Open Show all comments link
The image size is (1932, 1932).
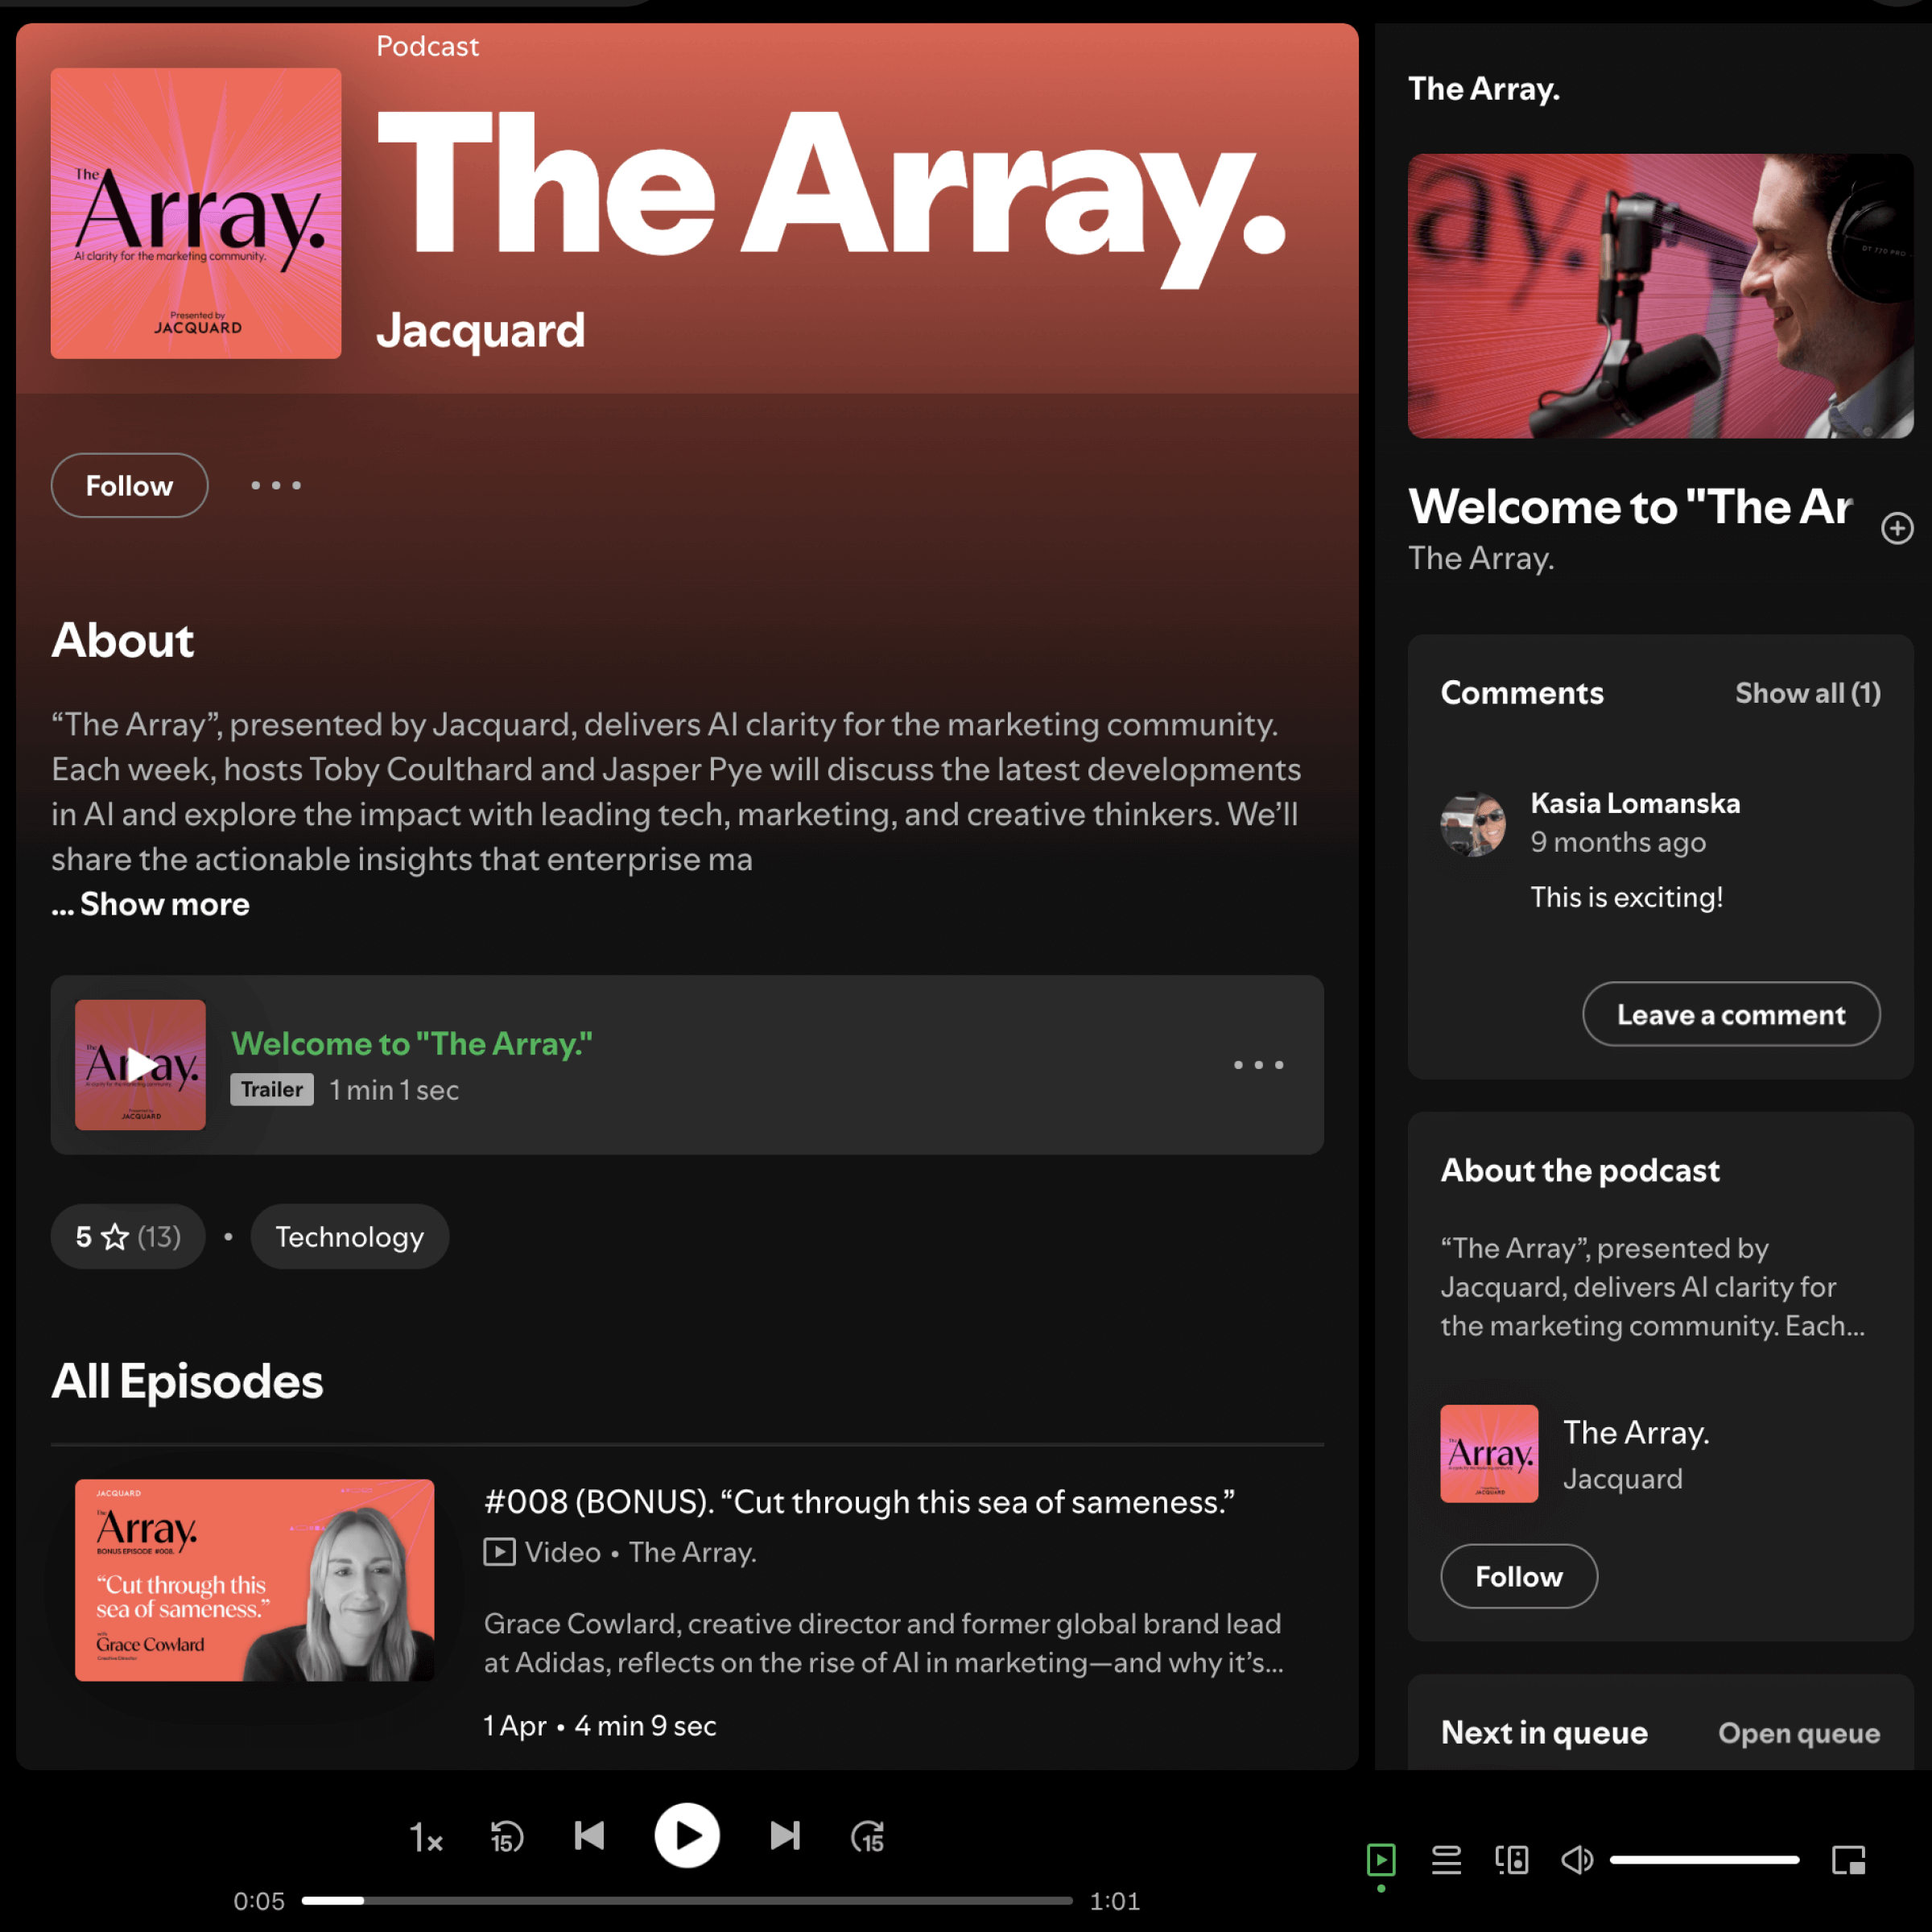1807,693
